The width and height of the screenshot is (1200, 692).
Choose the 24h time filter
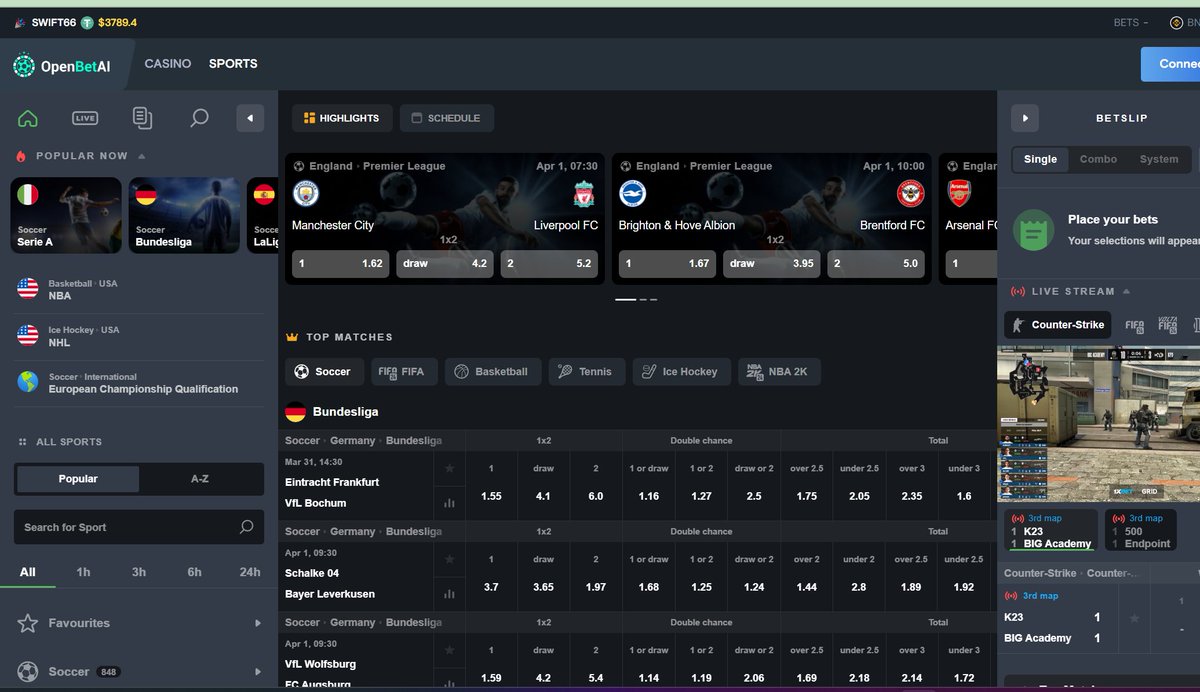250,572
